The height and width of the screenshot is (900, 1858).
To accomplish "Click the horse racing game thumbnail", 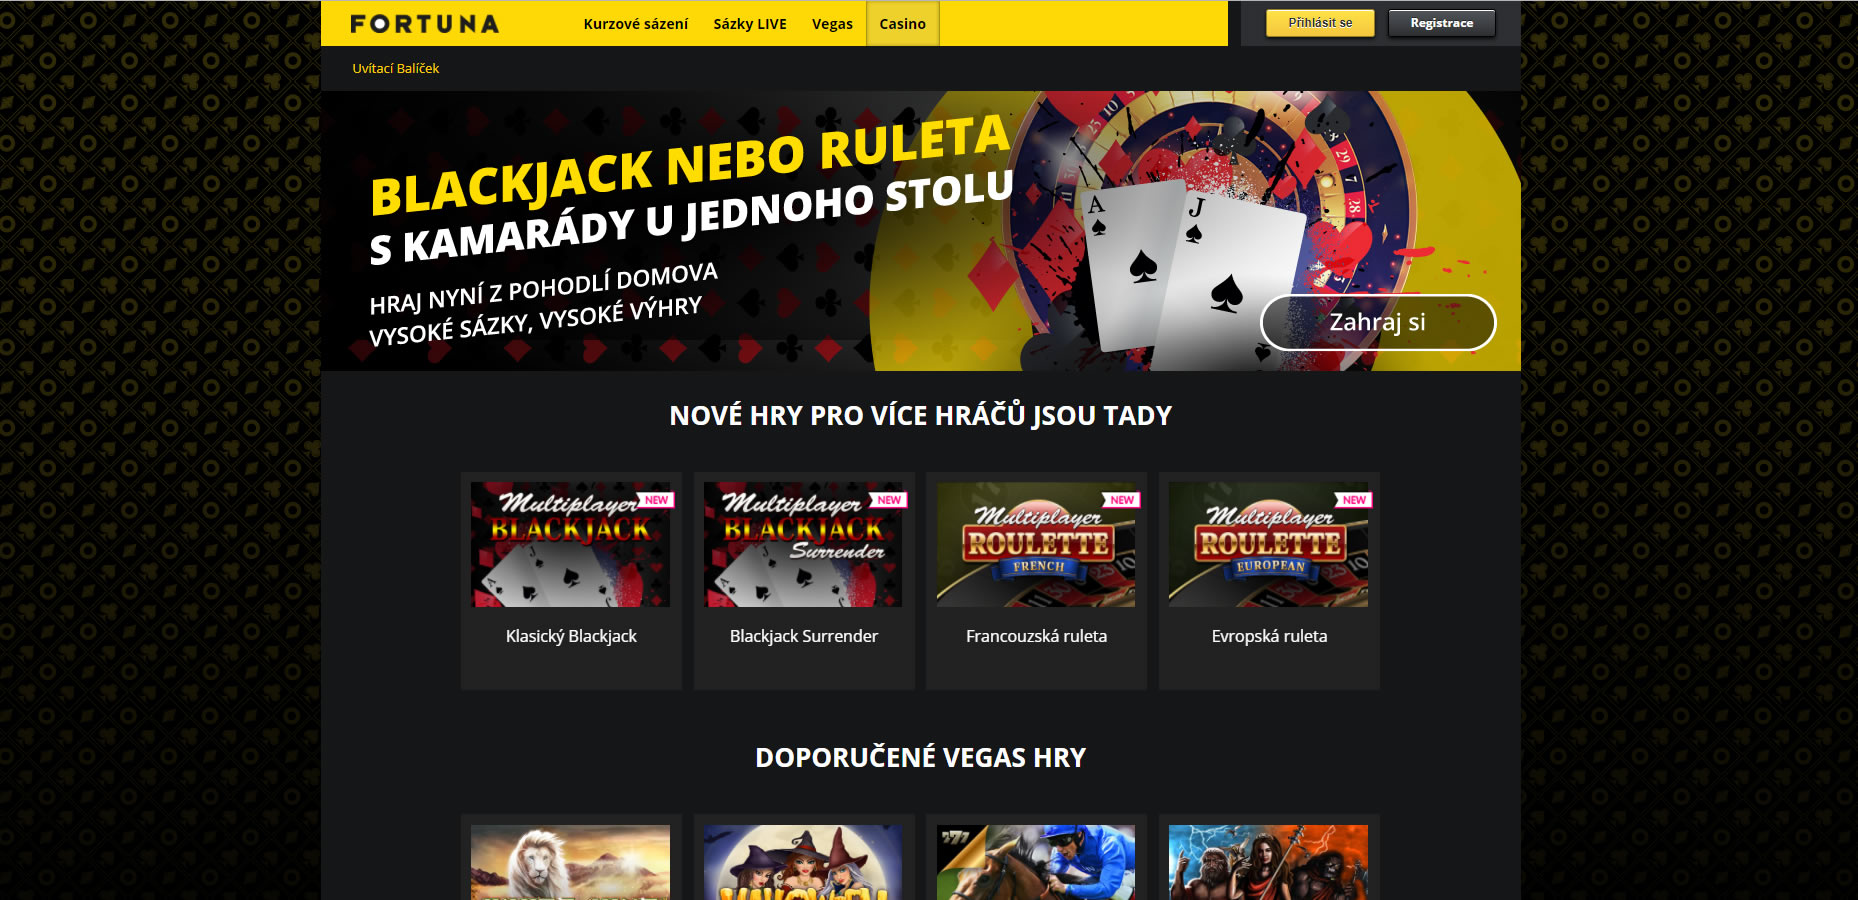I will pyautogui.click(x=1036, y=862).
